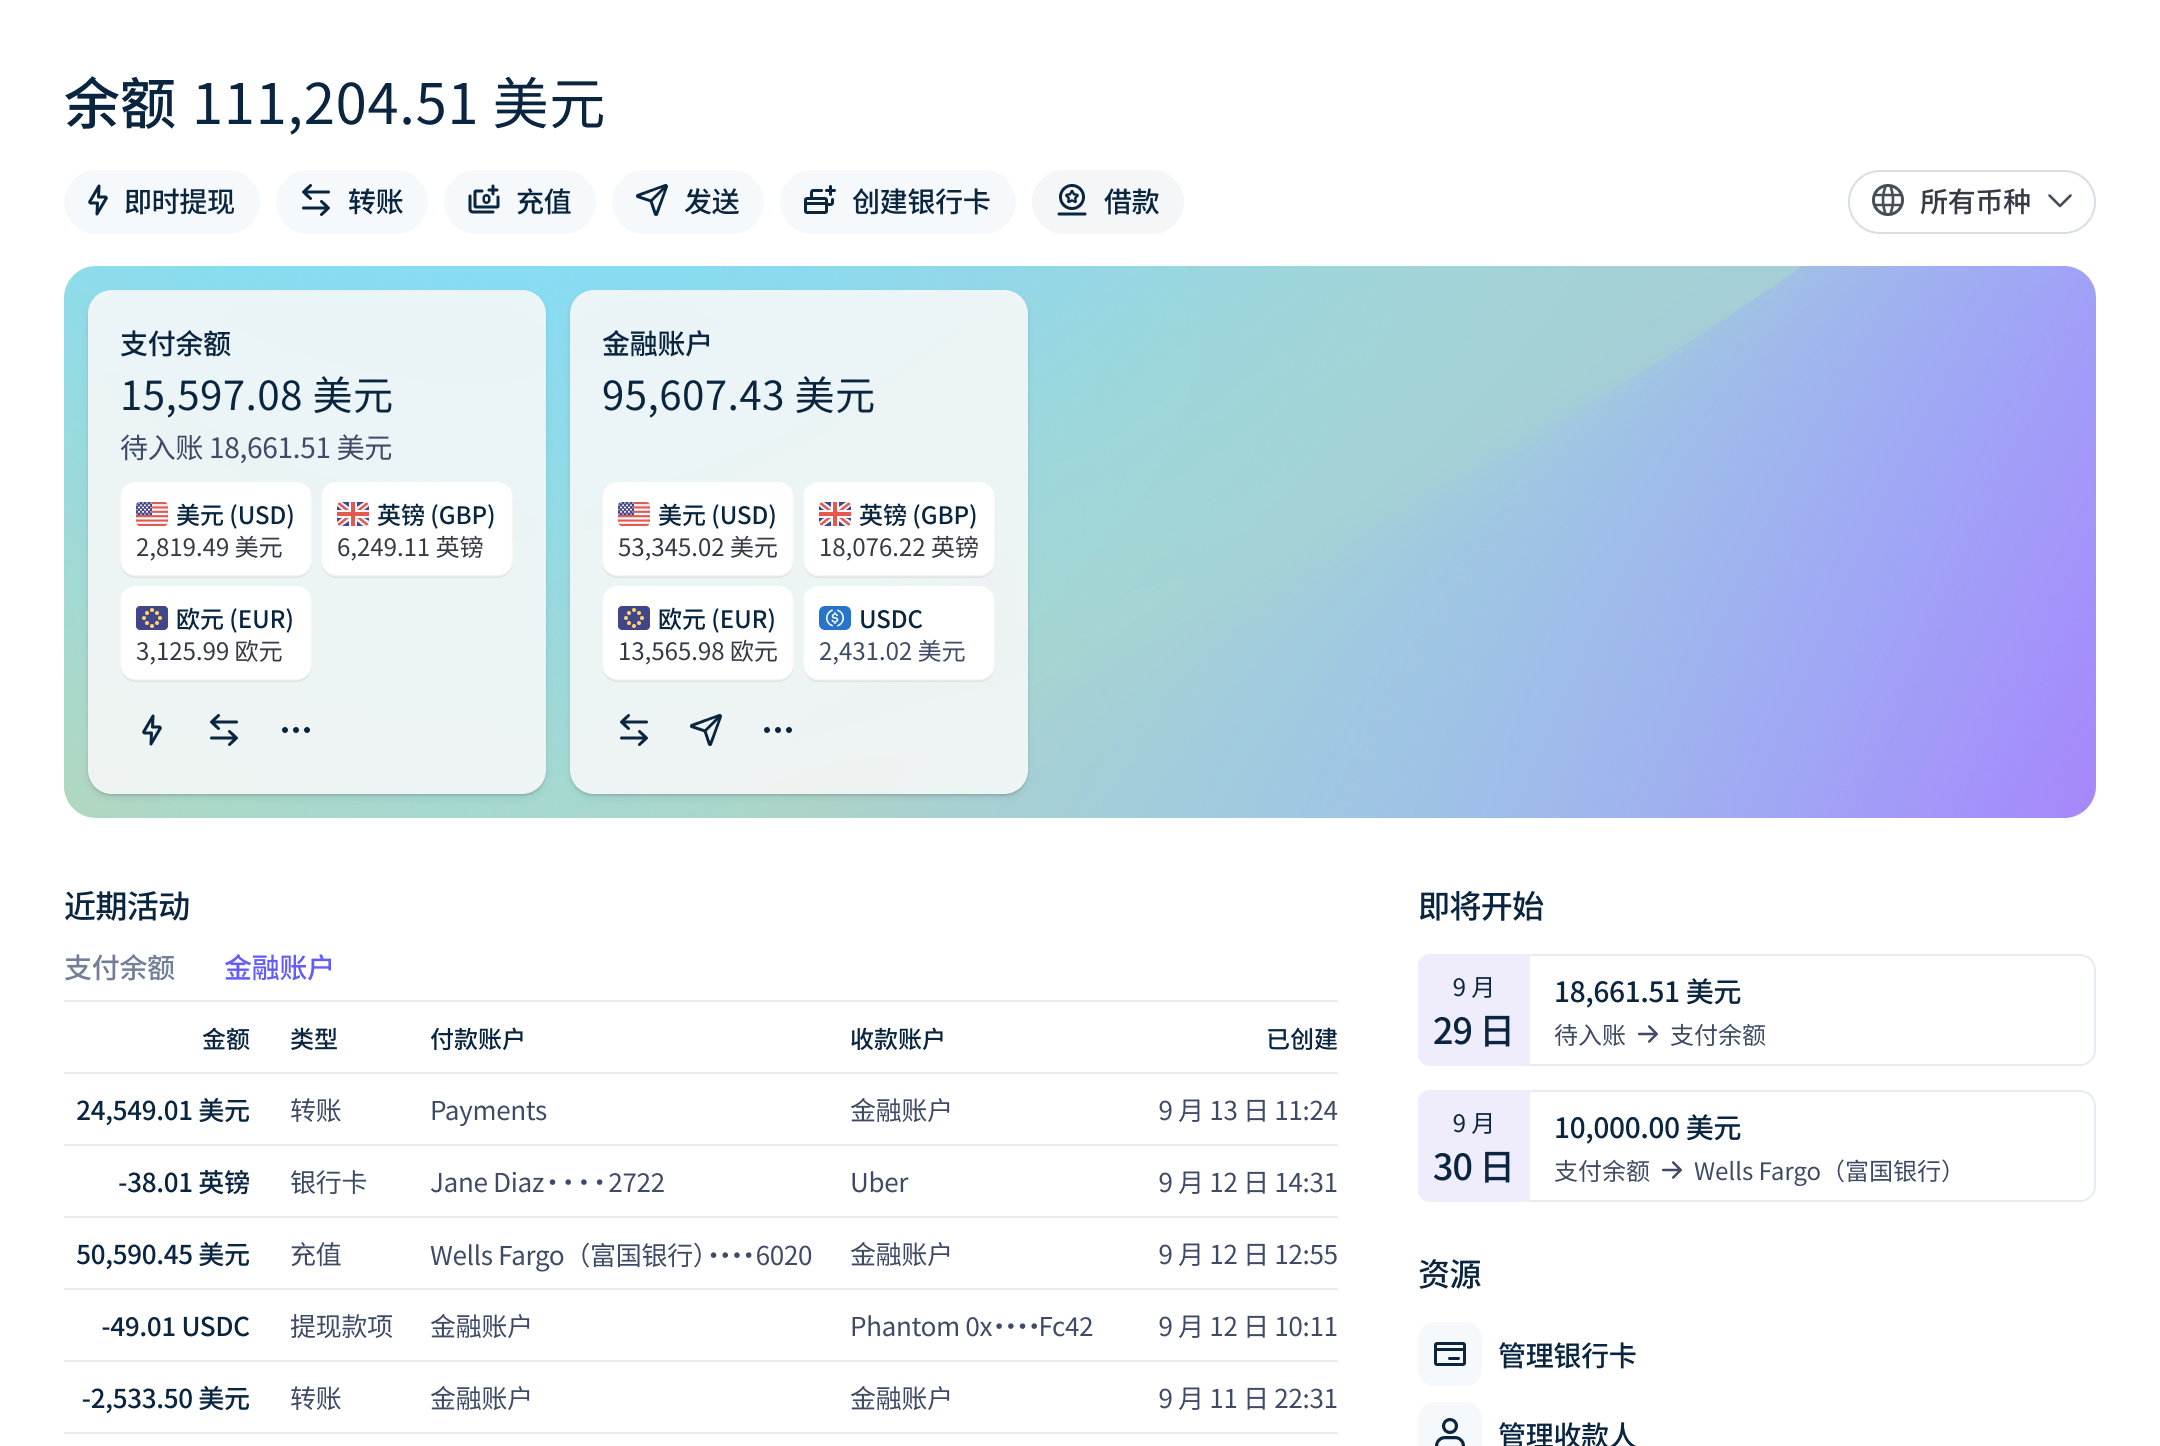Open the 9月29日 upcoming payout item
The width and height of the screenshot is (2160, 1446).
click(x=1756, y=1010)
